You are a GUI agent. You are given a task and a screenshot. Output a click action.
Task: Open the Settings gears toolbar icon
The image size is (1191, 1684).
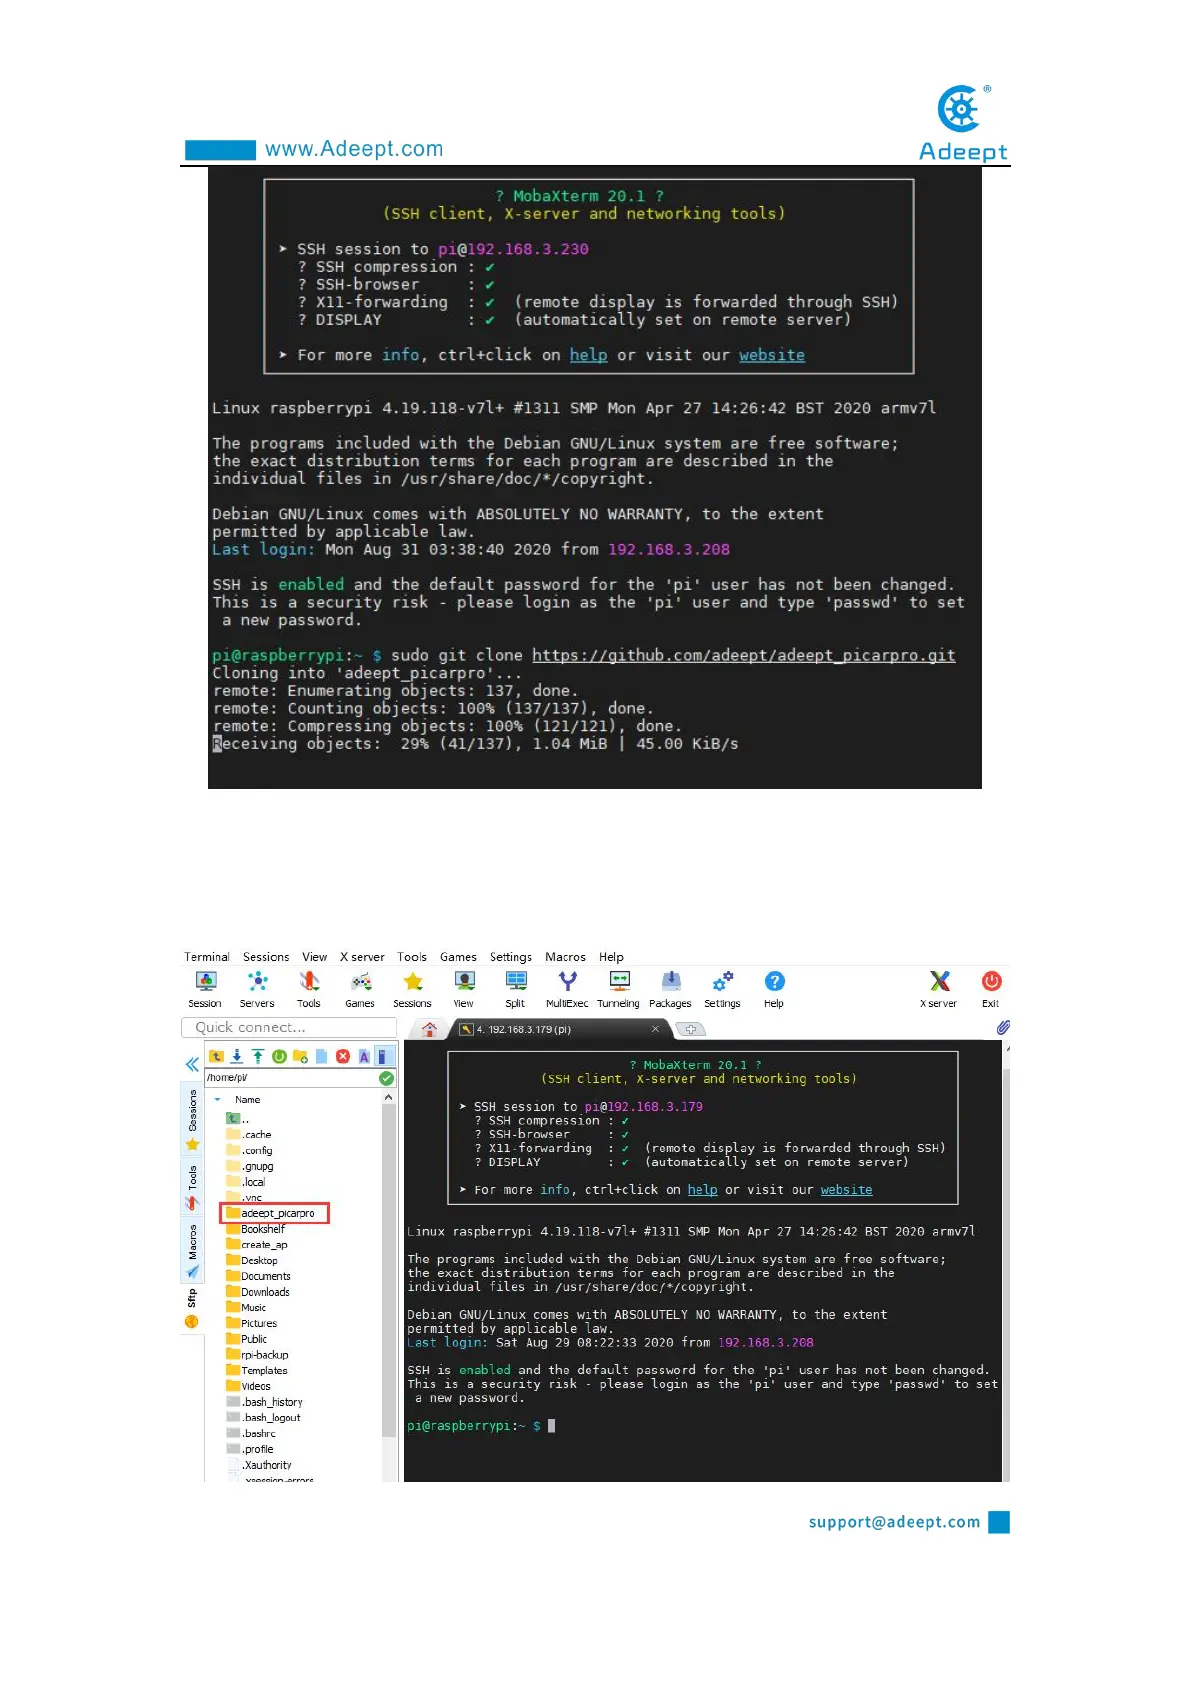[722, 989]
